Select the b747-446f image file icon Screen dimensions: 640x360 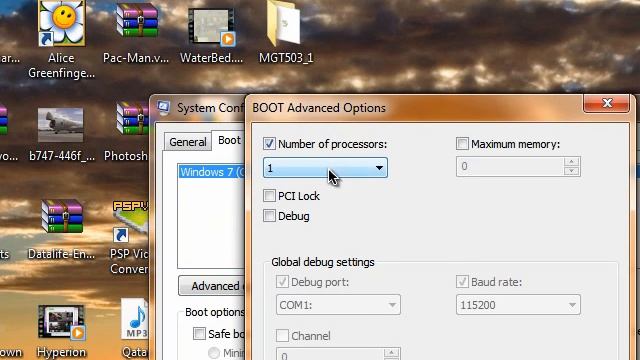tap(60, 125)
